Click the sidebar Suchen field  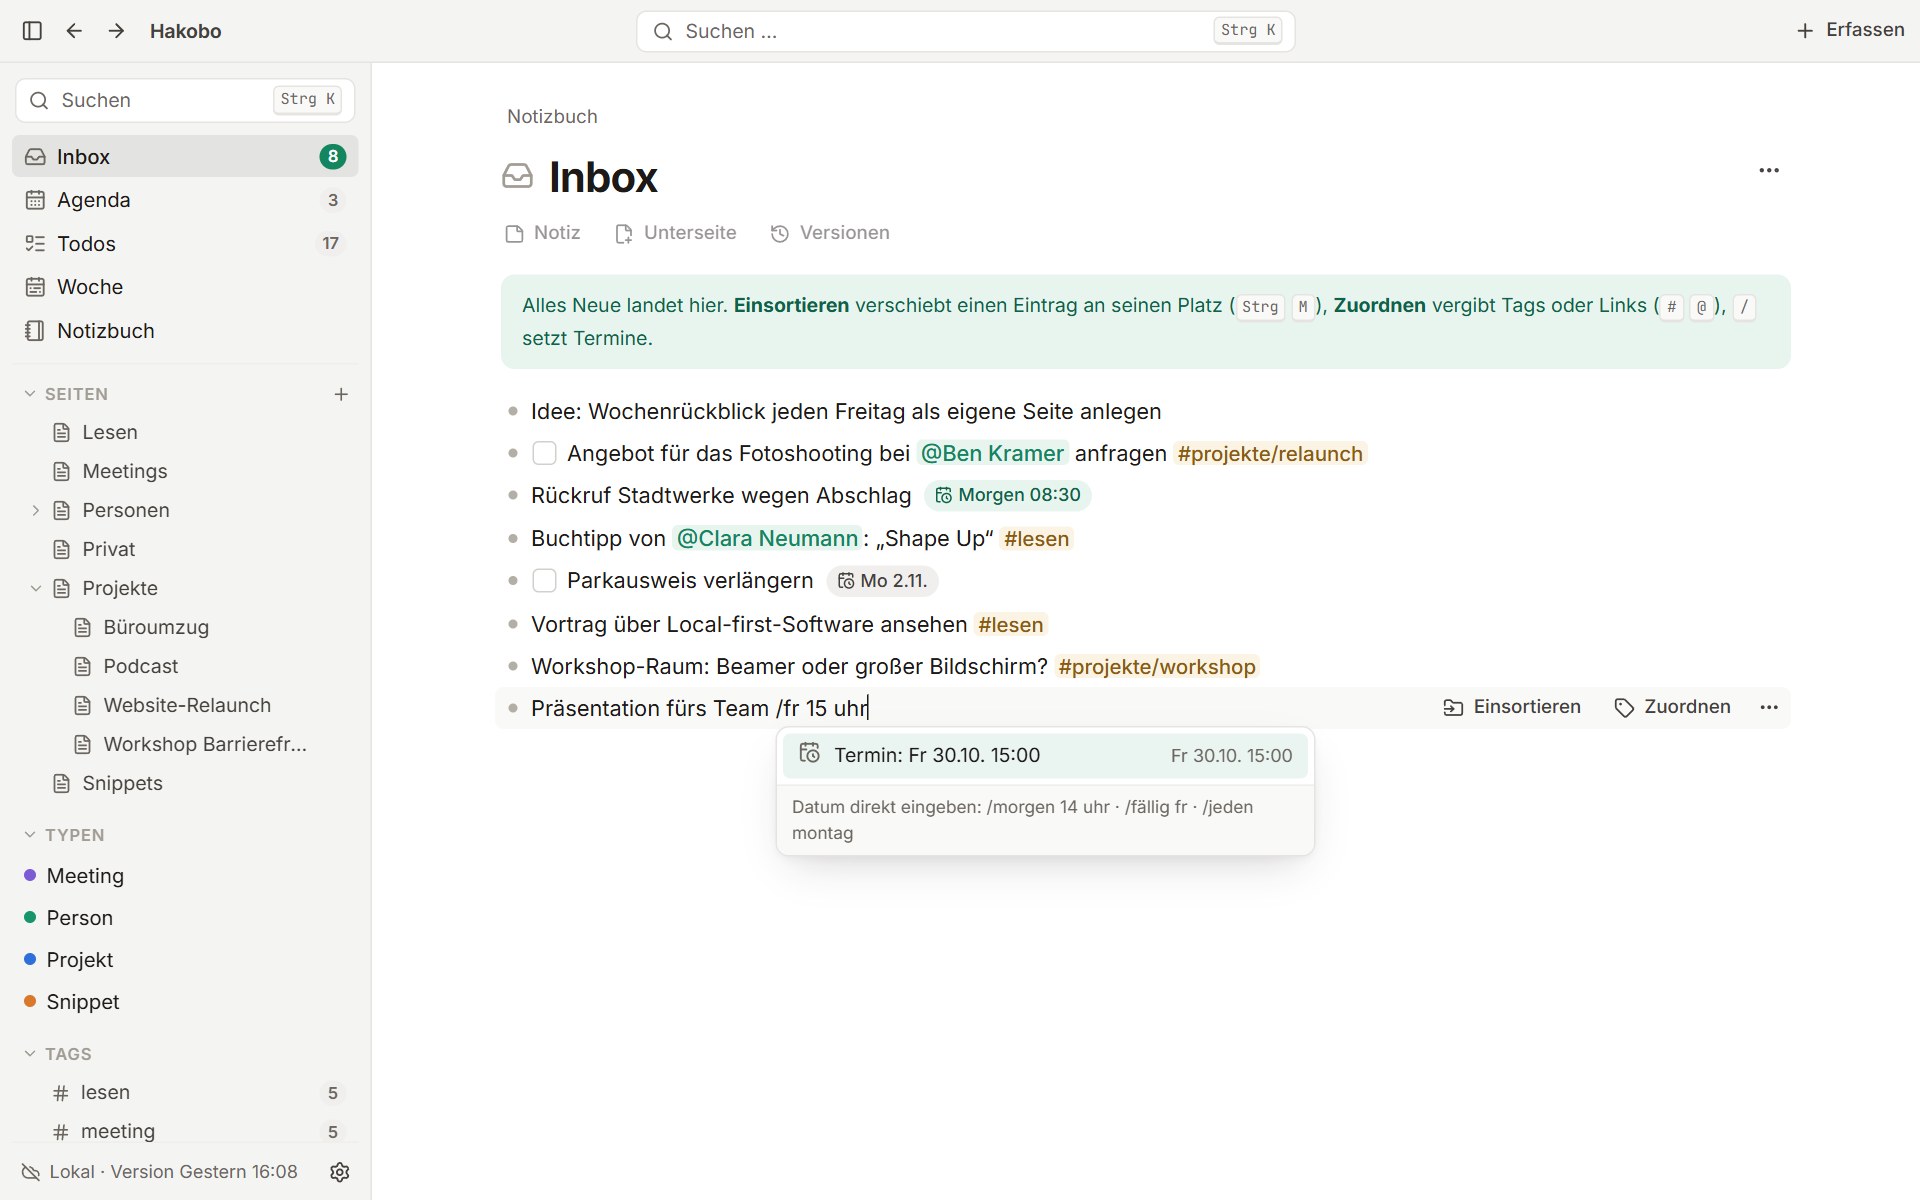[185, 100]
